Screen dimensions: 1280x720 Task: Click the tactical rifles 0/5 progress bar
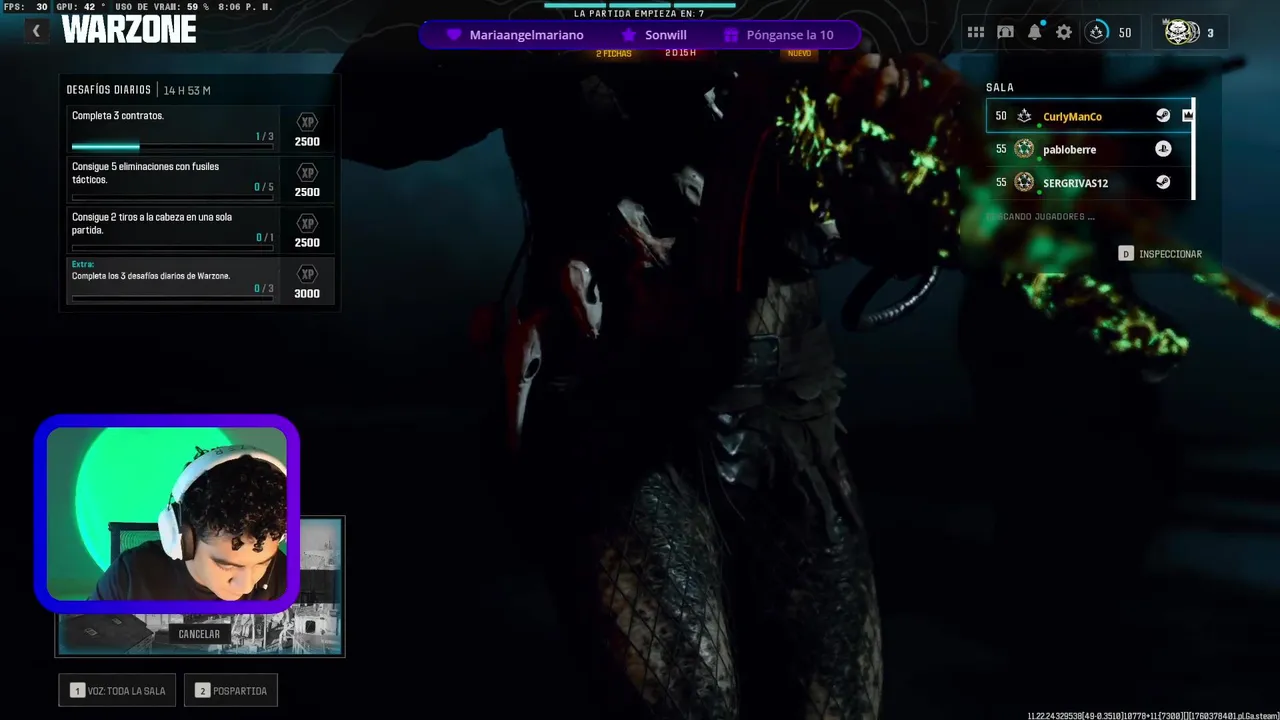172,197
